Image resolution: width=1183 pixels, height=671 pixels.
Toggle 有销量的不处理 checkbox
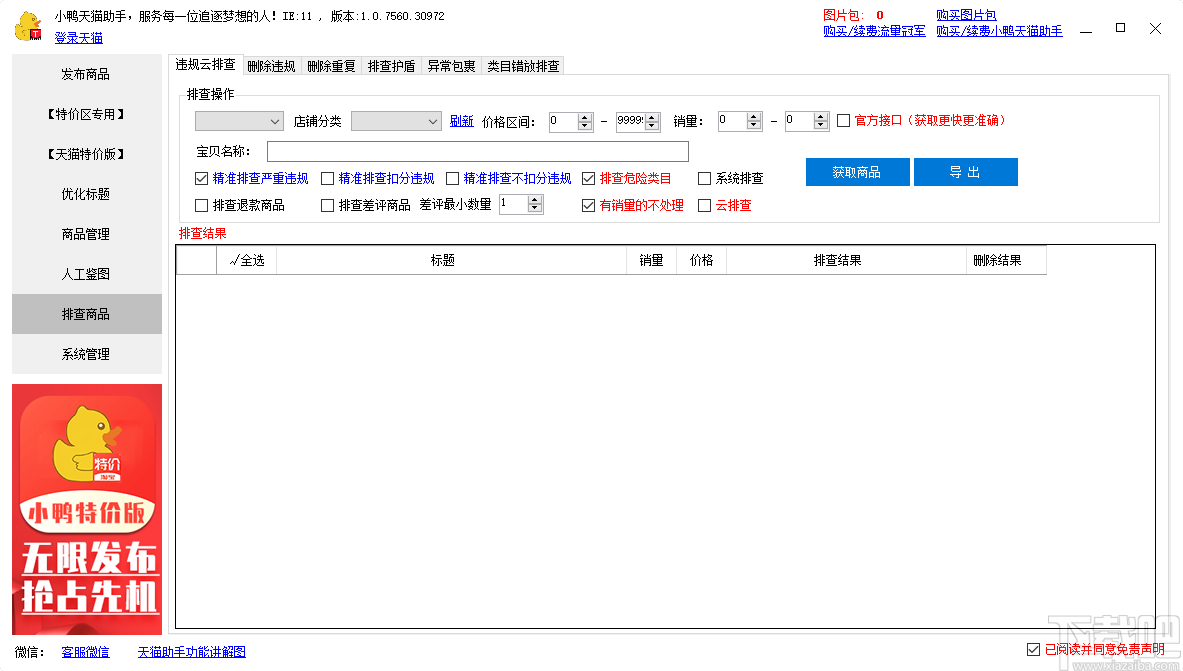coord(588,205)
